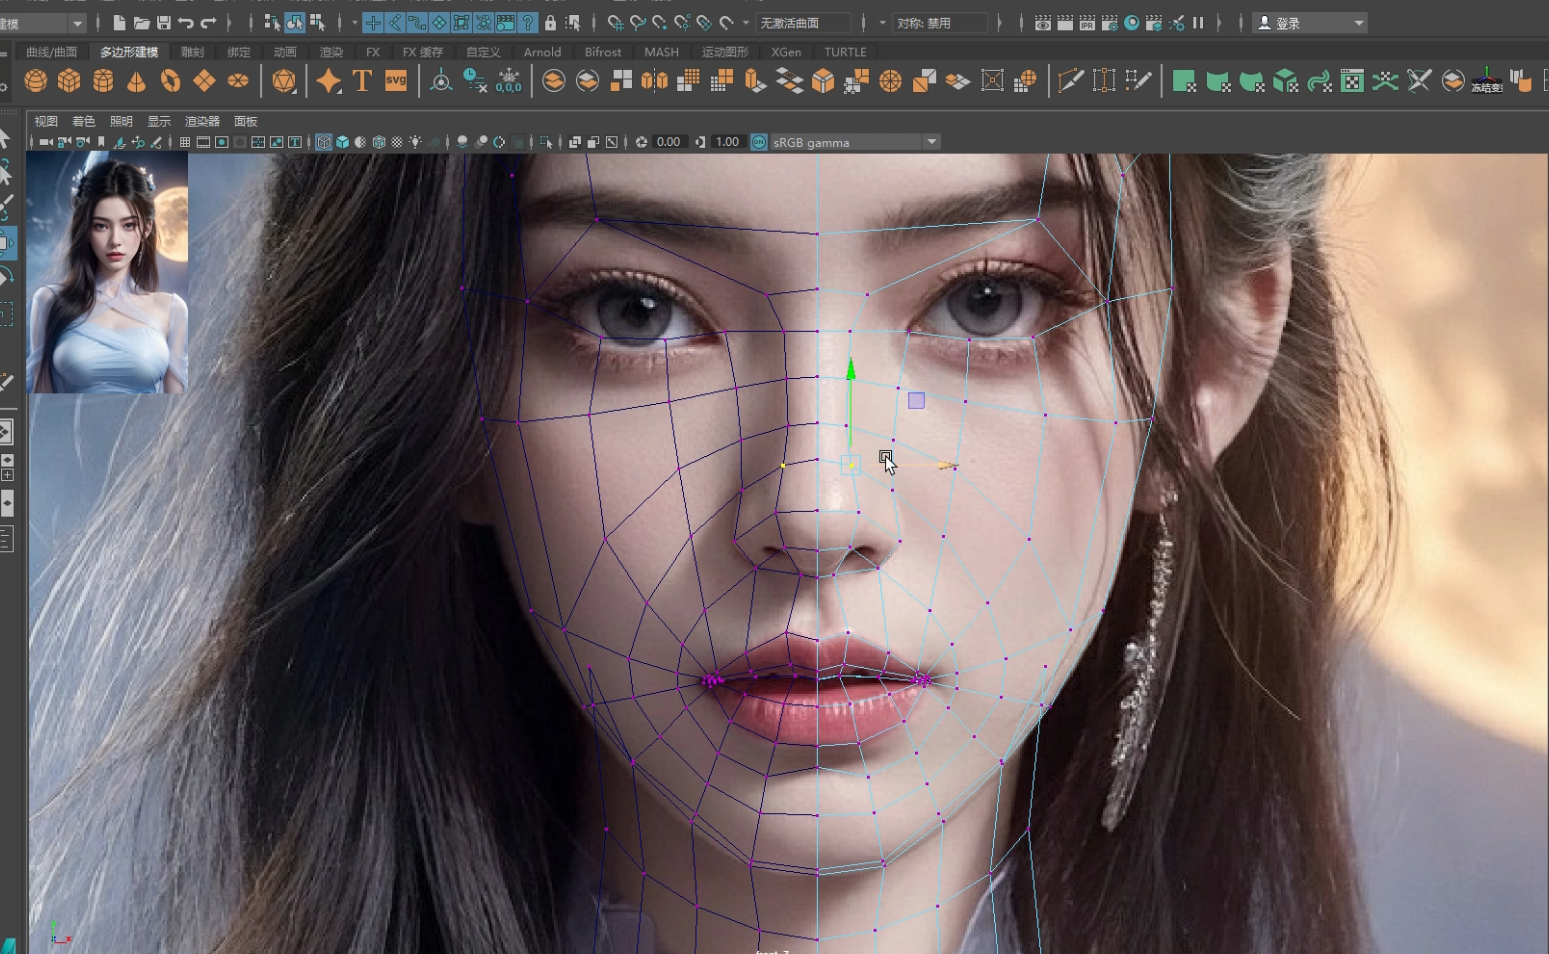The width and height of the screenshot is (1549, 954).
Task: Click the mirror geometry shelf icon
Action: pyautogui.click(x=655, y=81)
